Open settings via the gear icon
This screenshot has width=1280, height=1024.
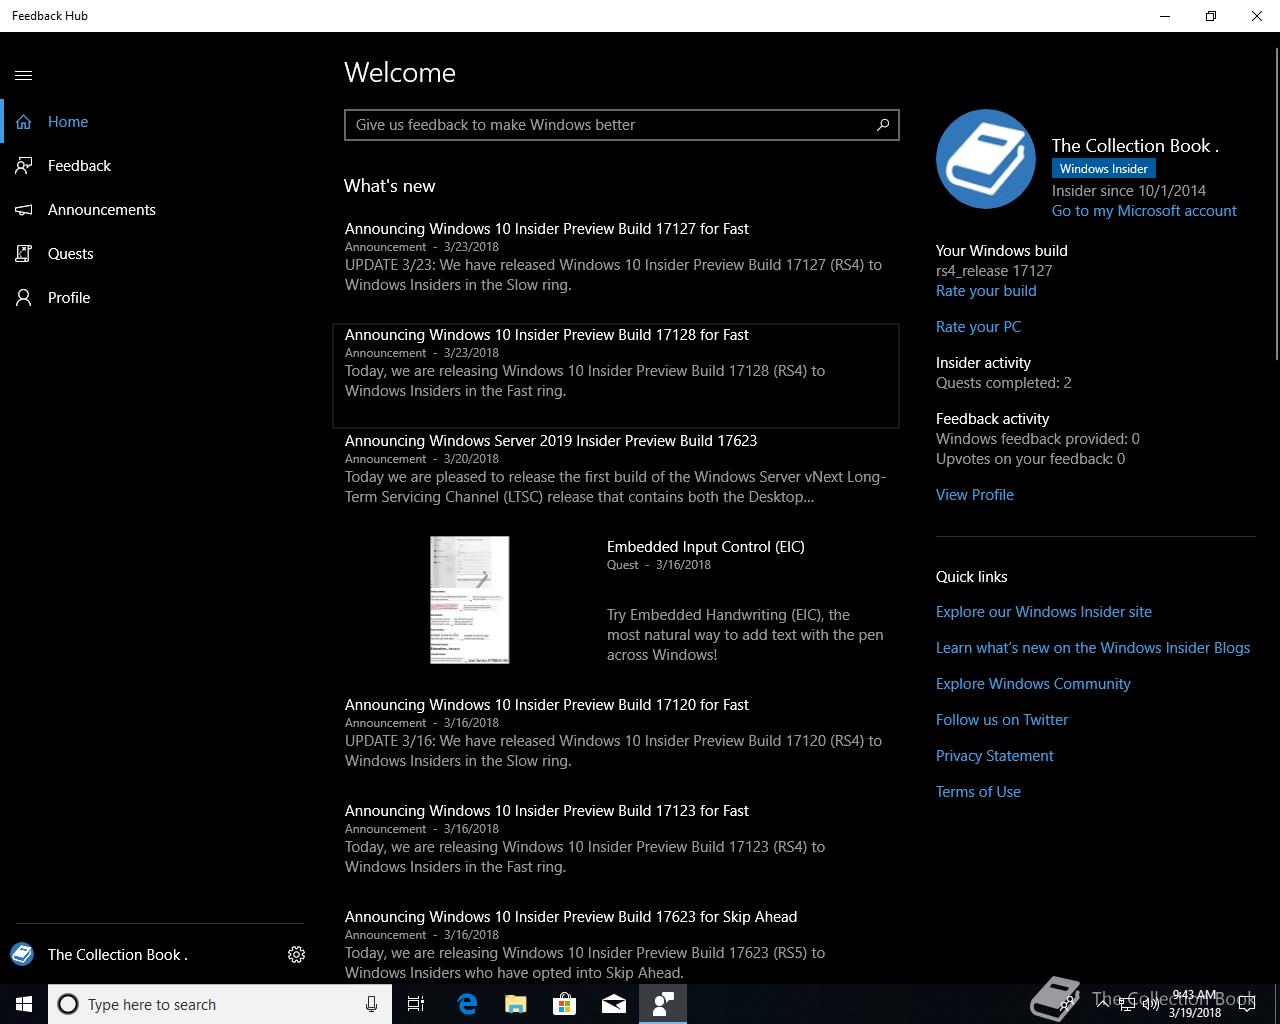pos(296,955)
